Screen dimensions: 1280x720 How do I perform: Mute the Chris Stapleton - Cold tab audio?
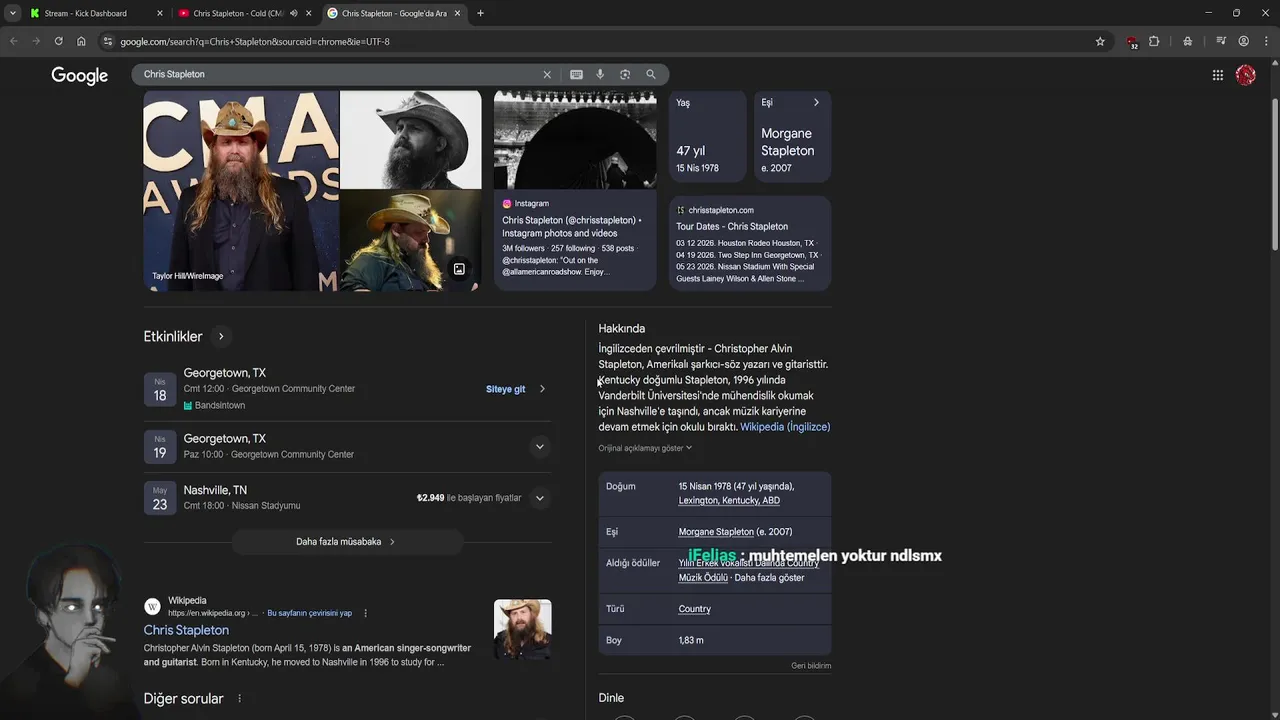[293, 13]
